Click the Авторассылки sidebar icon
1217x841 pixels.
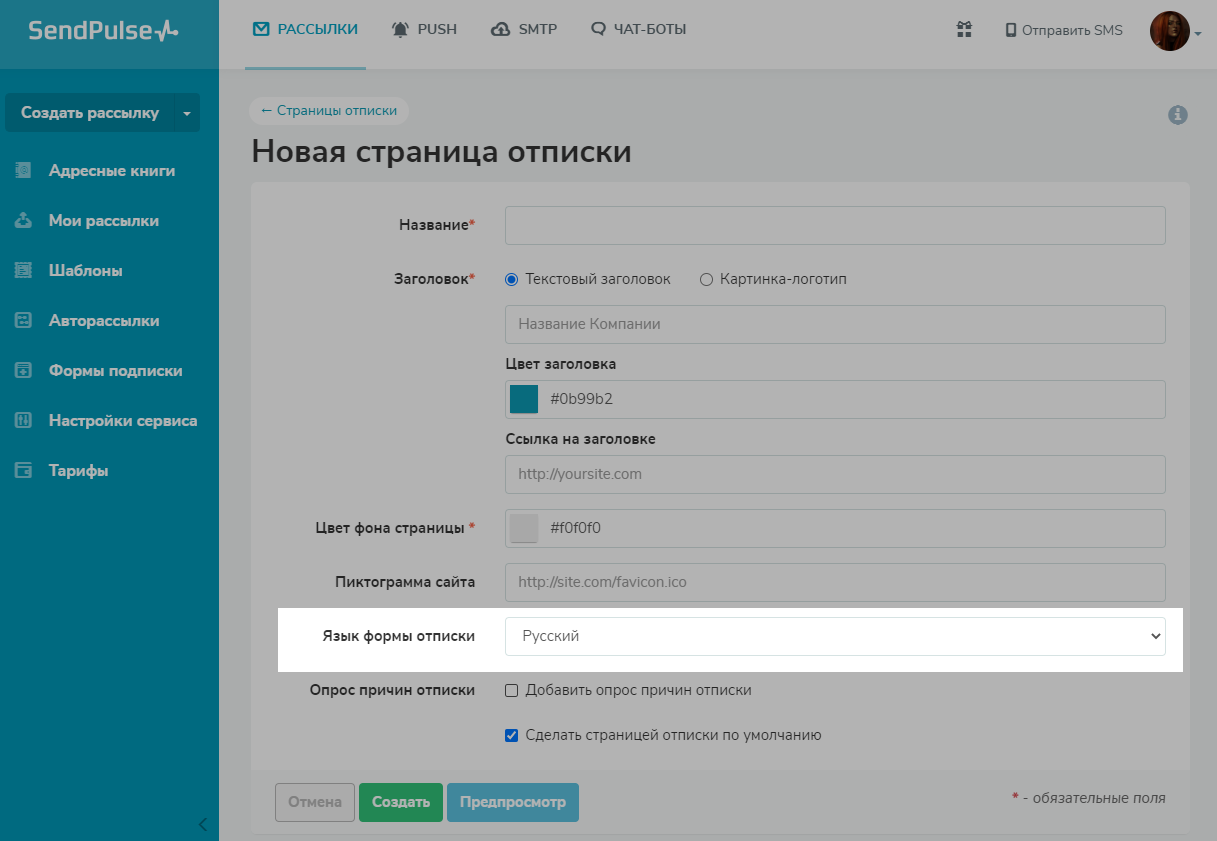click(x=24, y=321)
